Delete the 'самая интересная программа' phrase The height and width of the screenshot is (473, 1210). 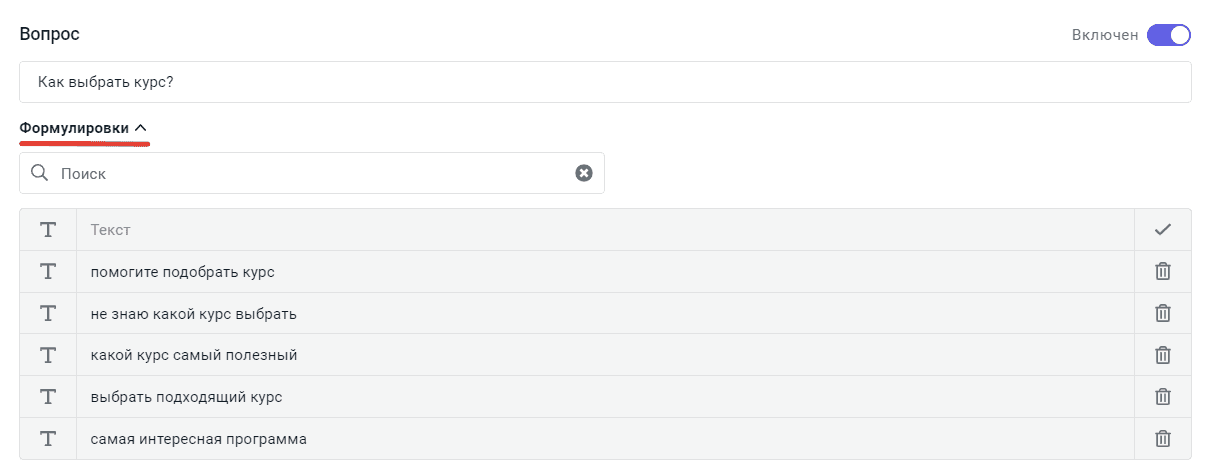click(x=1163, y=438)
